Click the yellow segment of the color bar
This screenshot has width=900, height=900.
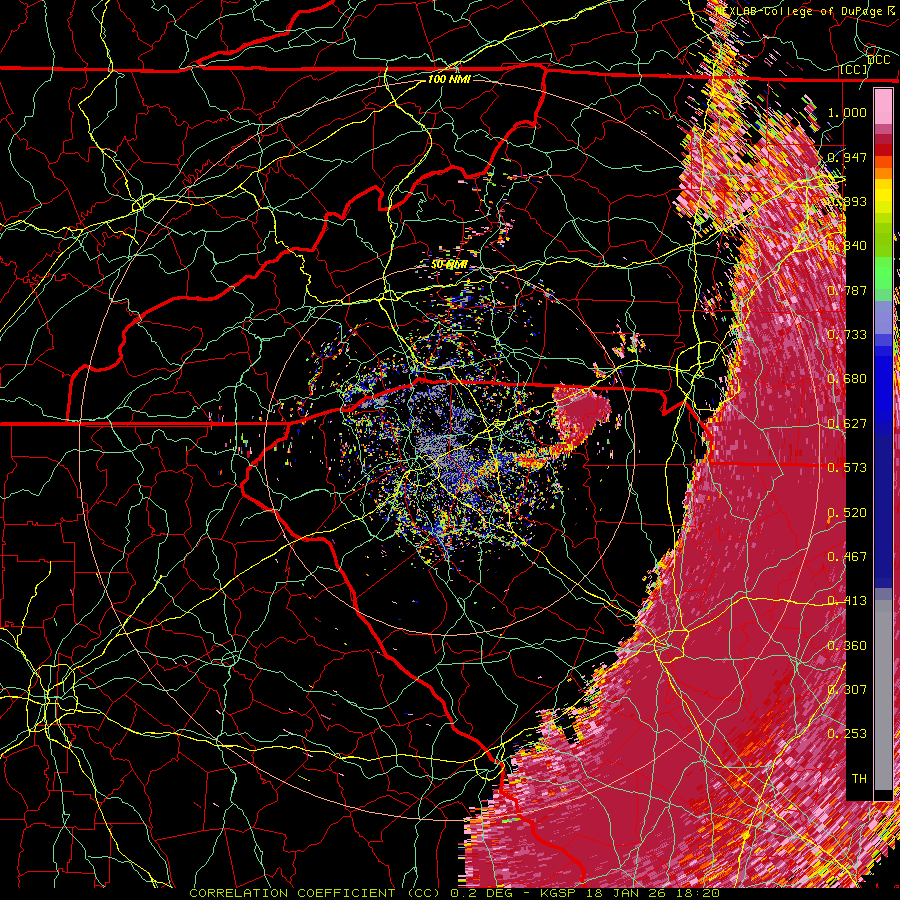coord(883,197)
